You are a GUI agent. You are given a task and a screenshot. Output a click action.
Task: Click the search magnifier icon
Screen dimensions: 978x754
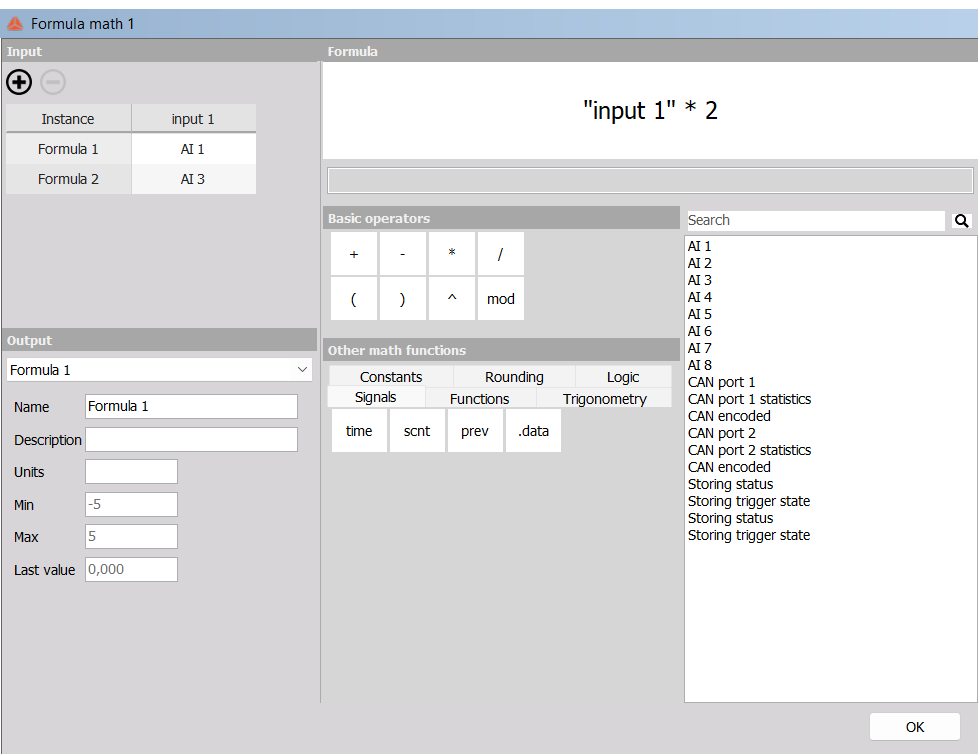coord(961,220)
